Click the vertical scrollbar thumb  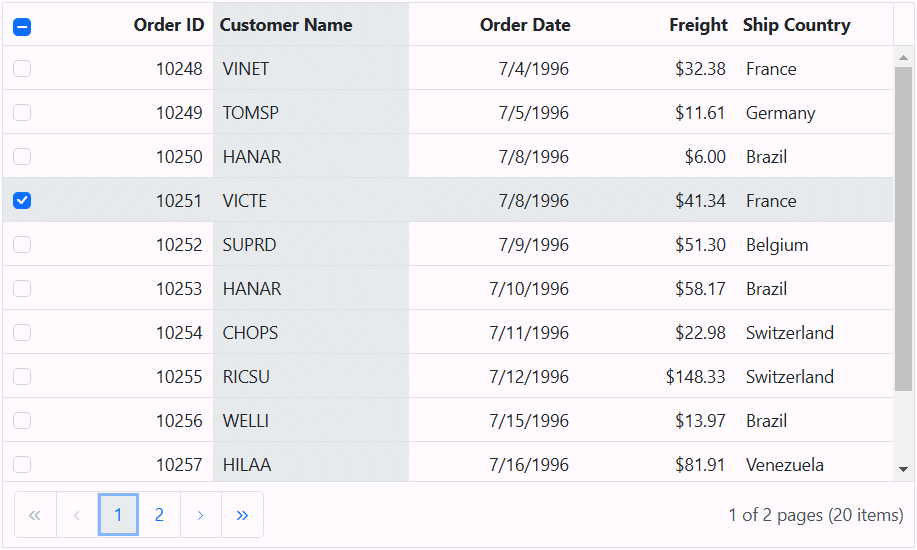point(903,230)
